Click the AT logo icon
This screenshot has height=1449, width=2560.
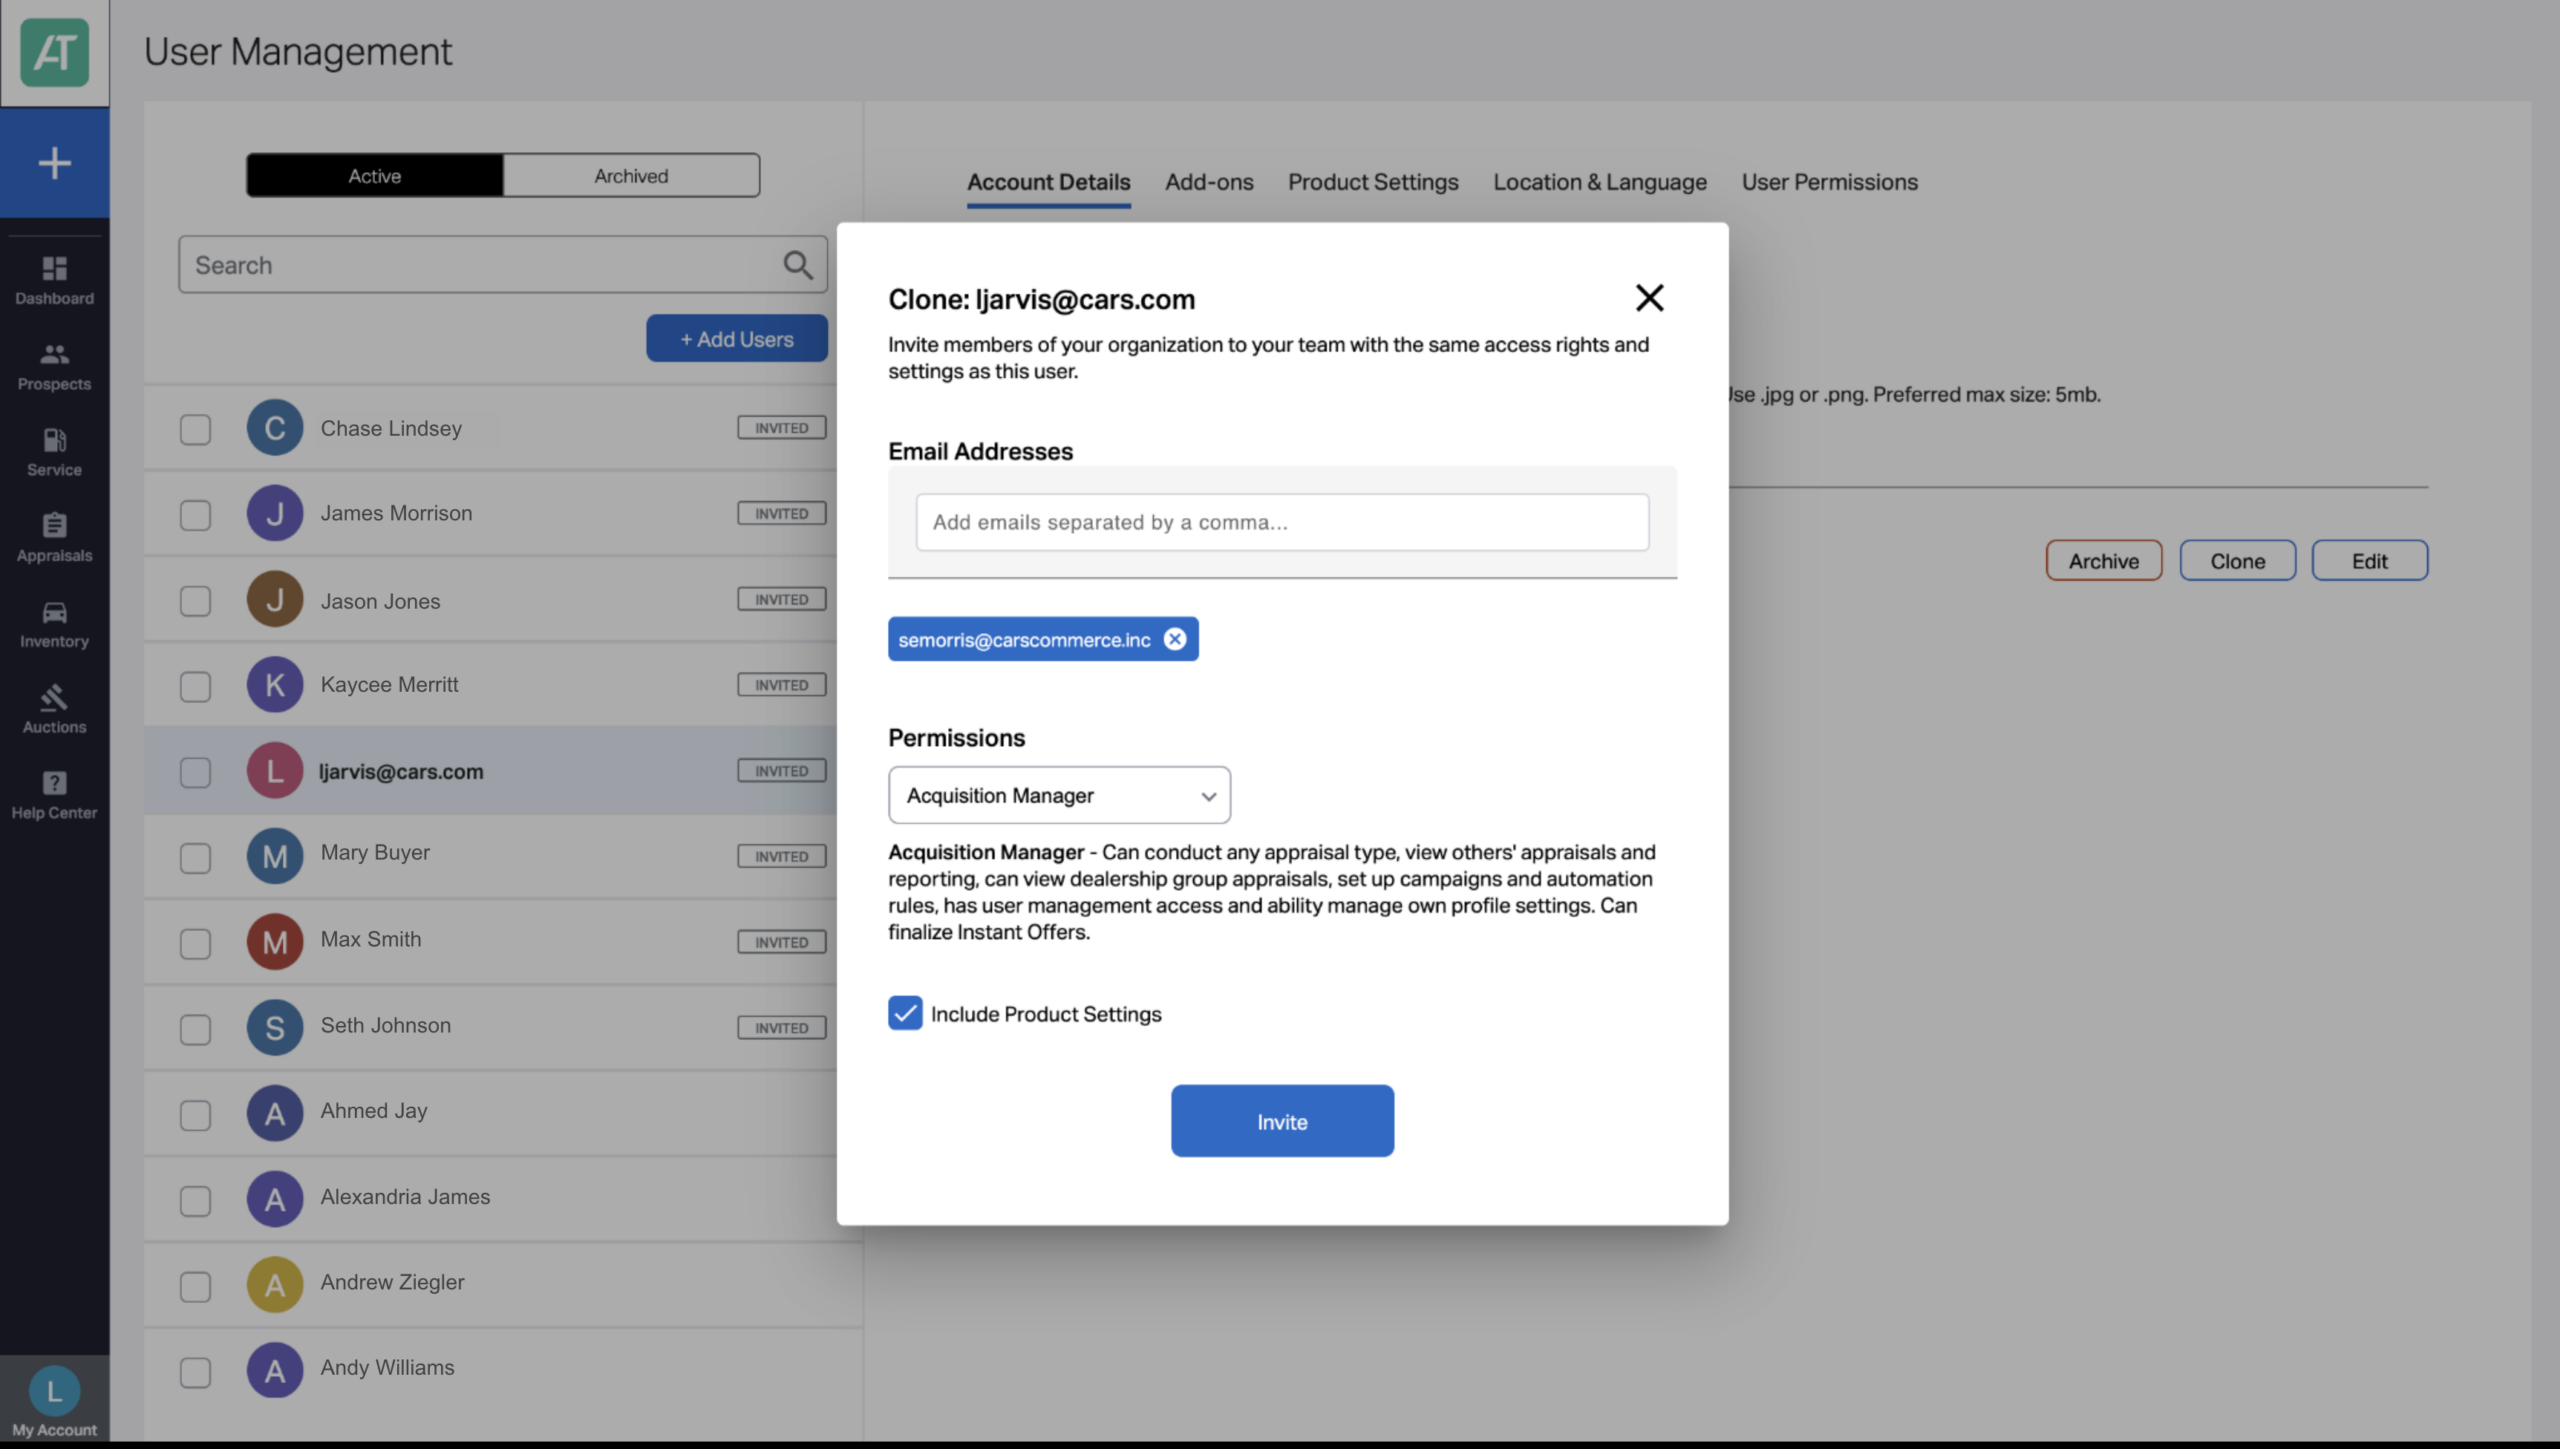click(x=54, y=52)
